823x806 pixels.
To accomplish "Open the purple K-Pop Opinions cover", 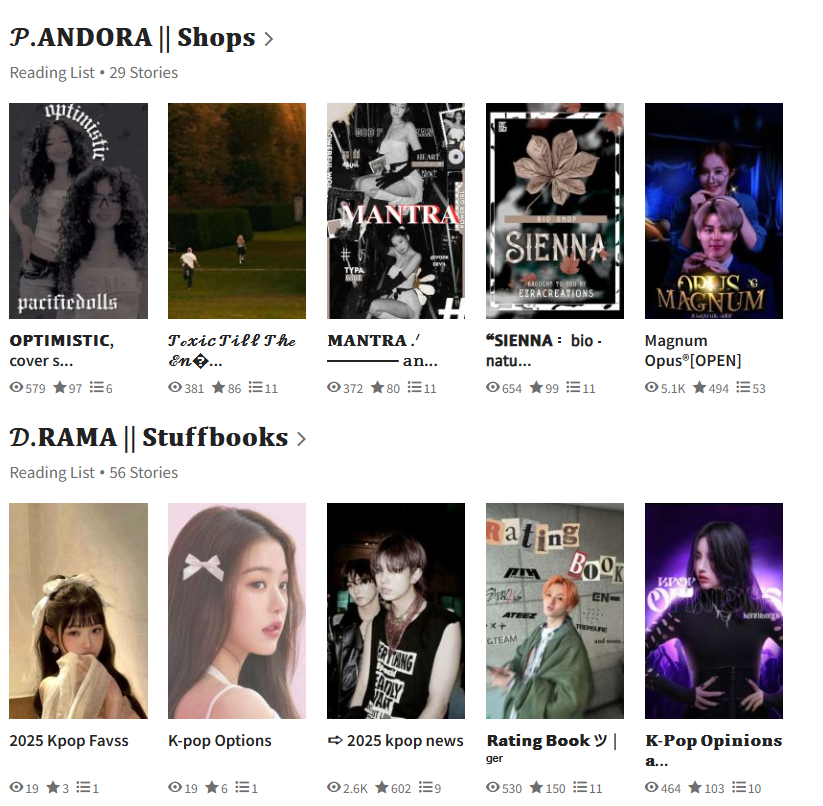I will click(x=714, y=611).
